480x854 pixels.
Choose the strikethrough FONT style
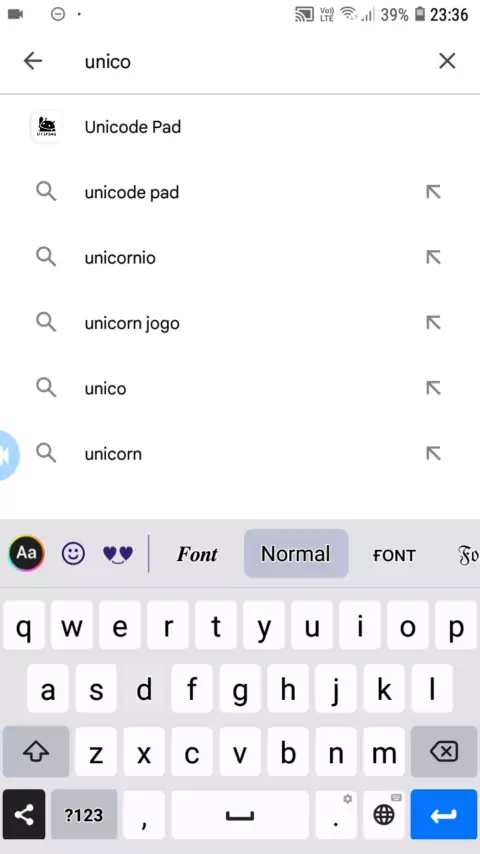394,555
